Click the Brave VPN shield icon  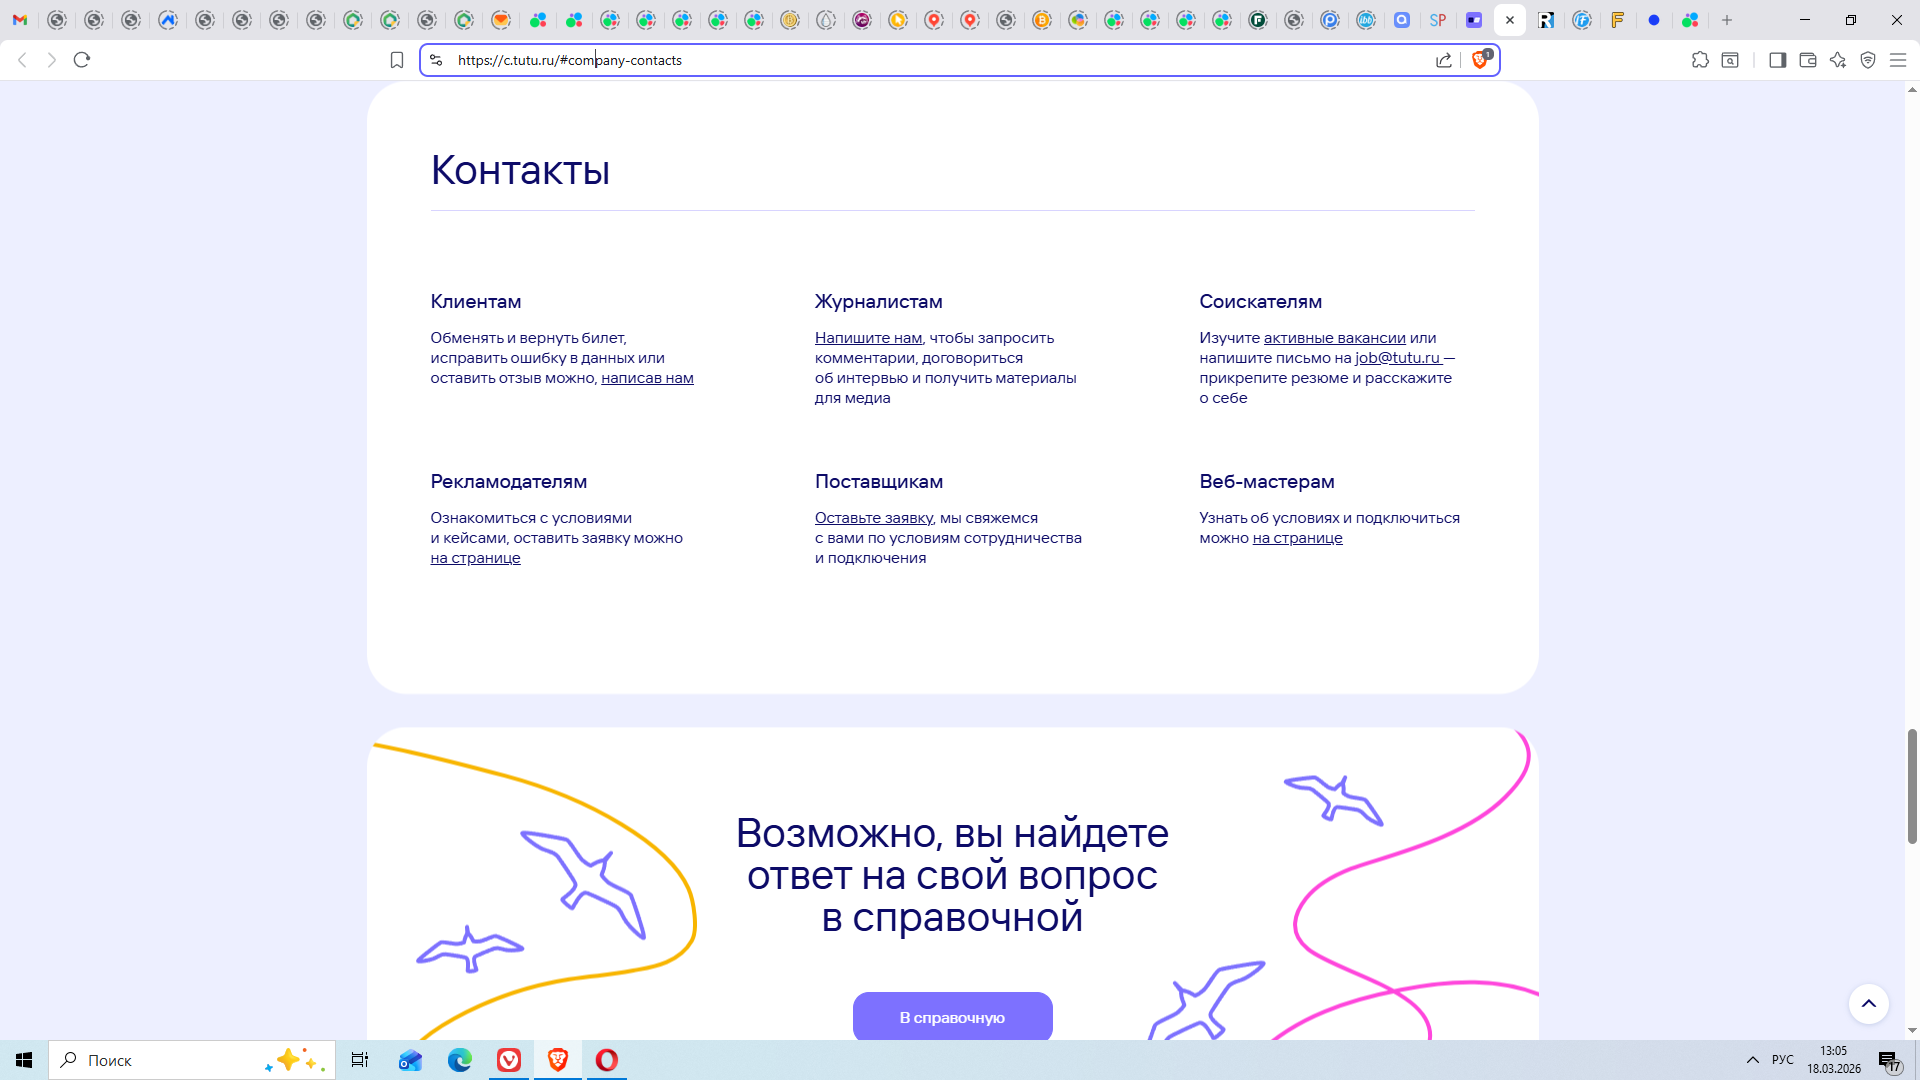1868,60
